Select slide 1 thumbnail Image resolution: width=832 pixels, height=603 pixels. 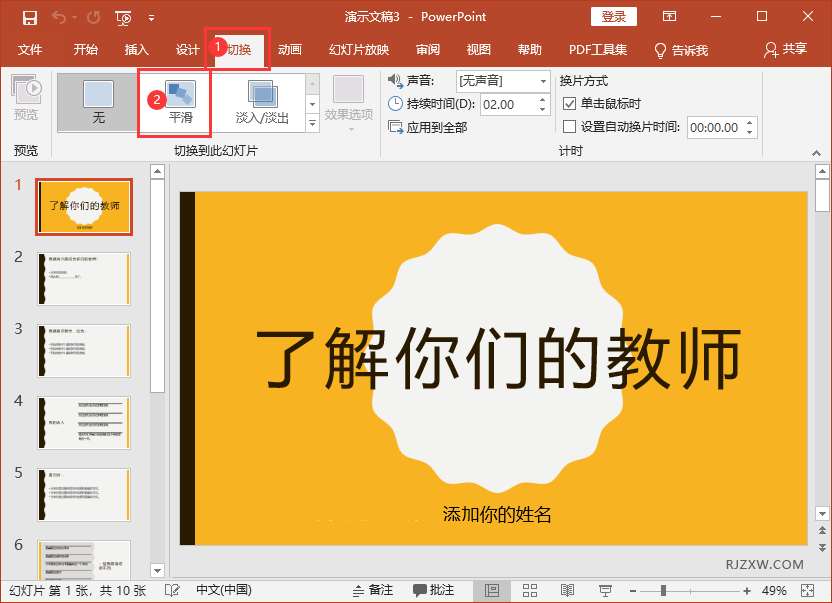[x=84, y=207]
